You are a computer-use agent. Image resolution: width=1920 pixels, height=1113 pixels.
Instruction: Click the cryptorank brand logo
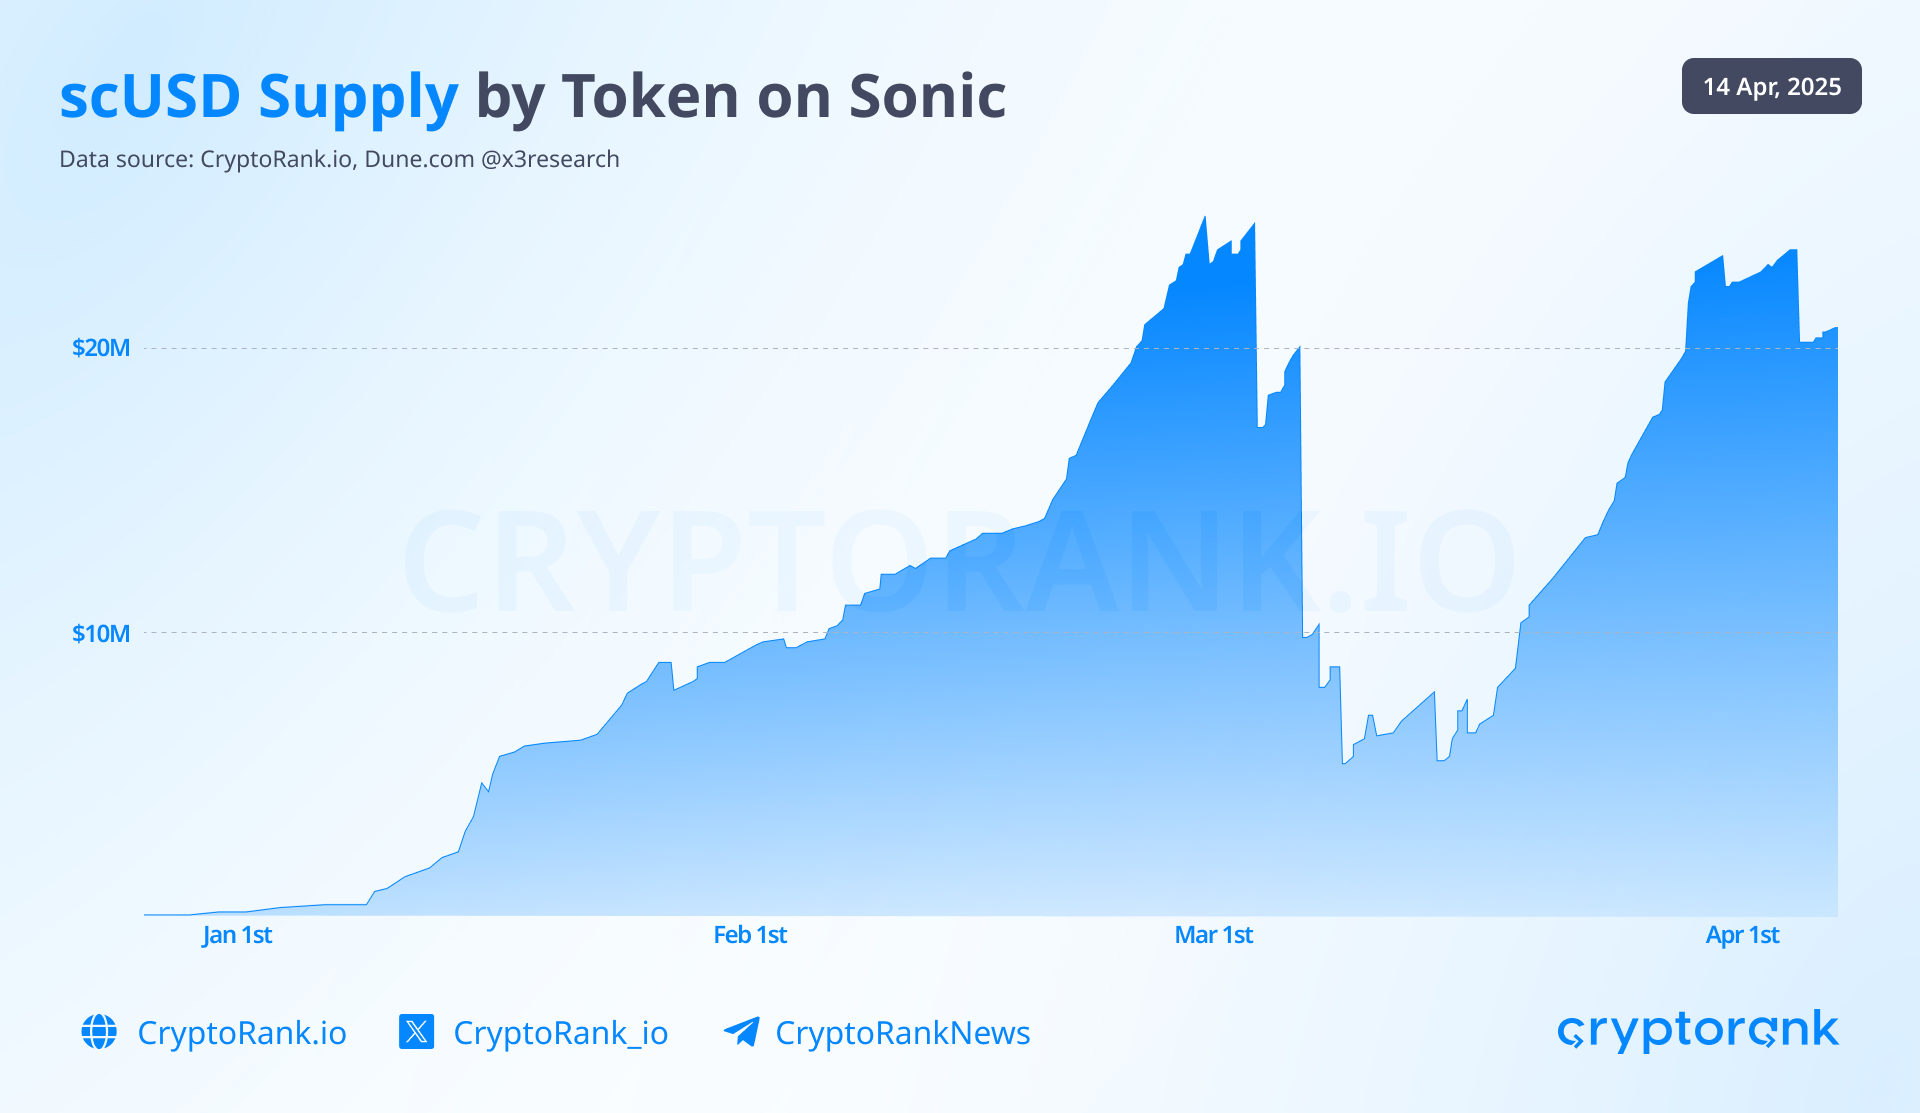pyautogui.click(x=1698, y=1031)
